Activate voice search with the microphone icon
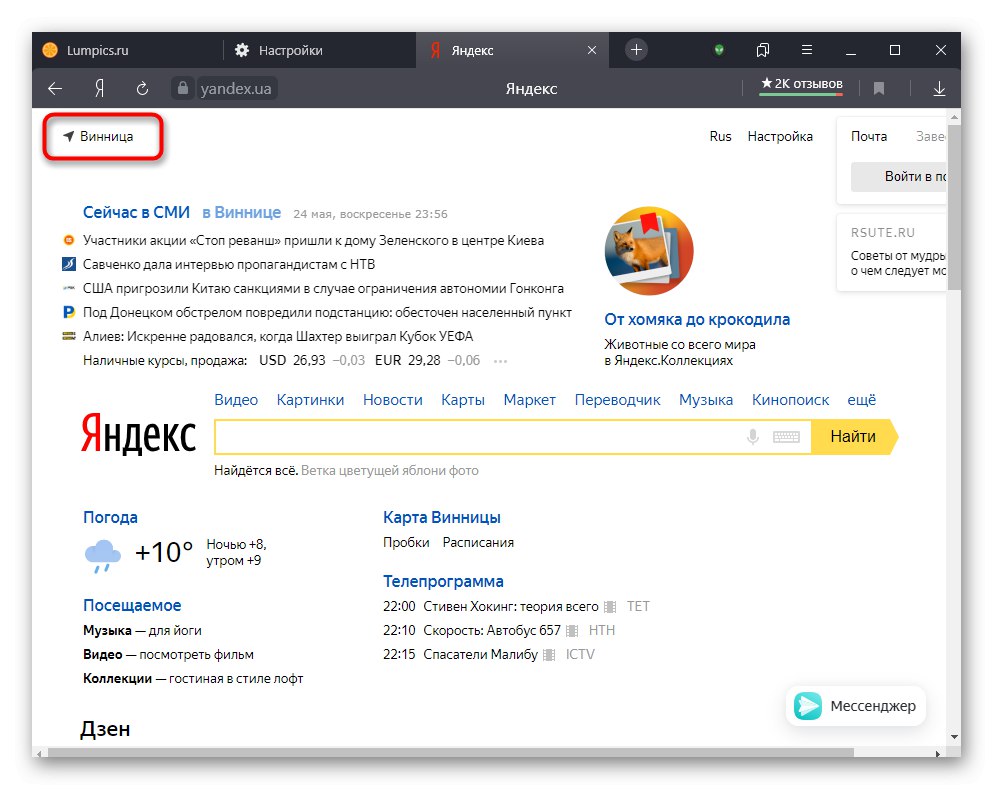This screenshot has height=789, width=993. tap(753, 436)
